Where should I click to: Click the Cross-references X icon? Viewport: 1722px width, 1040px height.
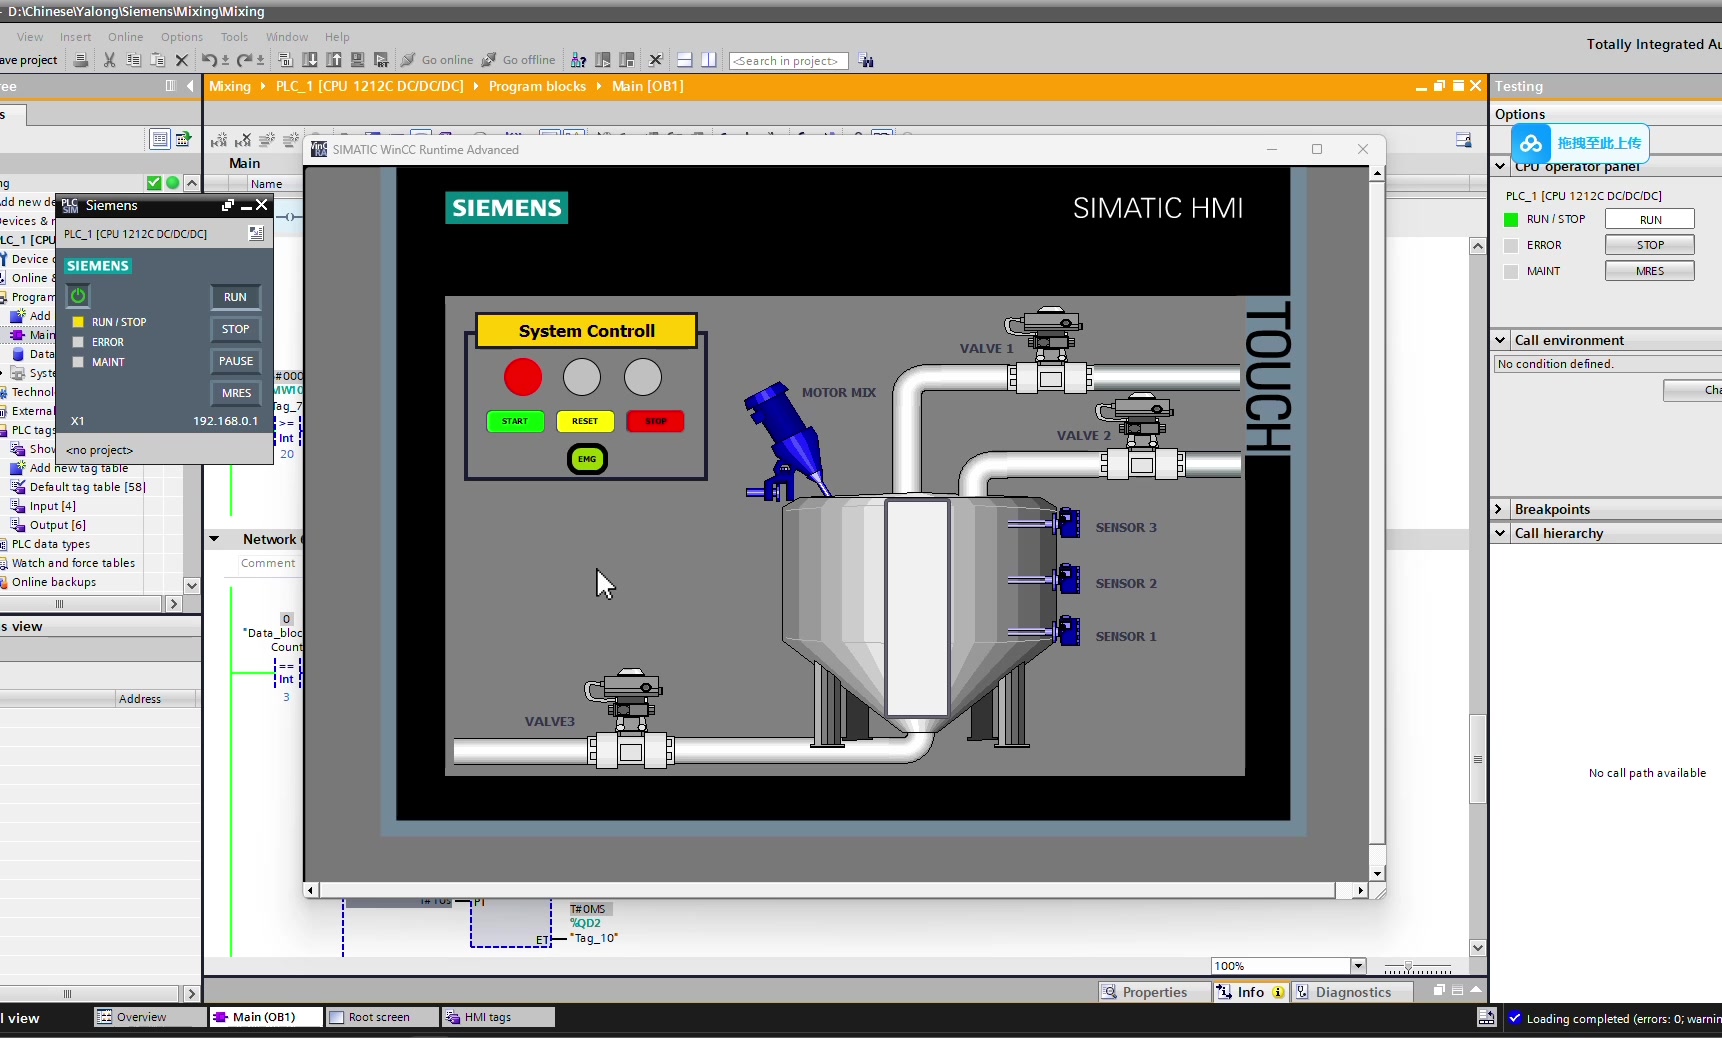656,61
